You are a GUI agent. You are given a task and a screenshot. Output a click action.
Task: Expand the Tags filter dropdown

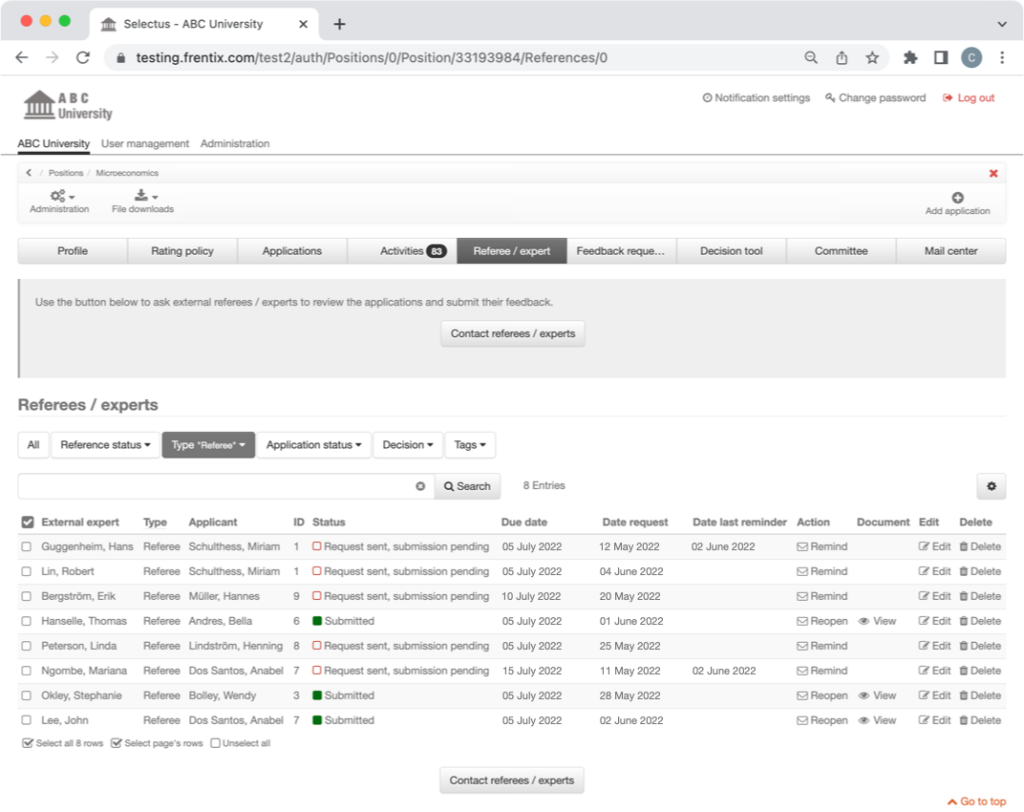point(469,445)
